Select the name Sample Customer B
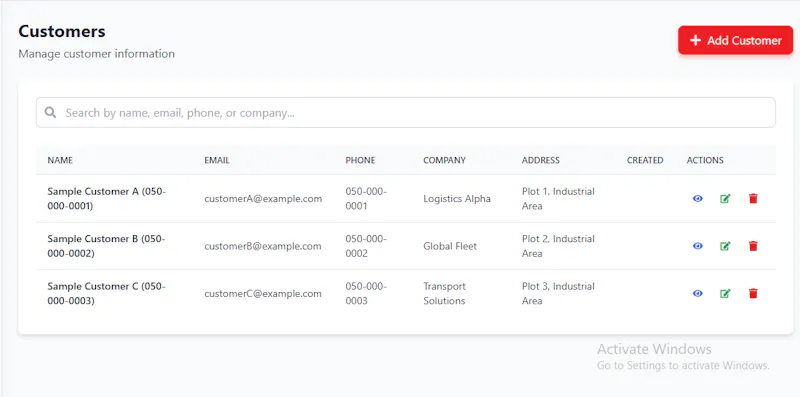This screenshot has width=800, height=397. (x=107, y=246)
